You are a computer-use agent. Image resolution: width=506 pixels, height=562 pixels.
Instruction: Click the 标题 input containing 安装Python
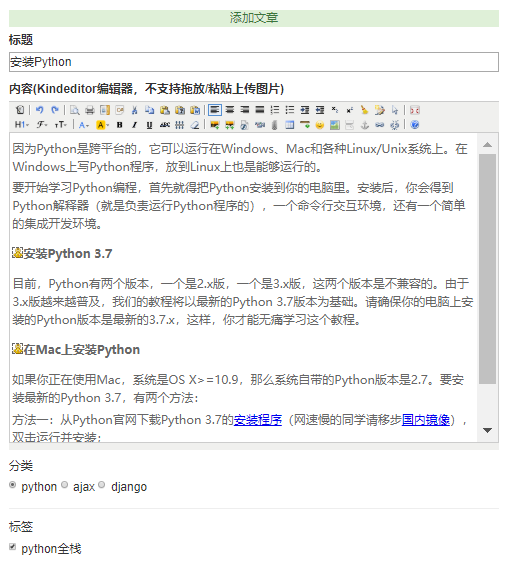[x=254, y=62]
